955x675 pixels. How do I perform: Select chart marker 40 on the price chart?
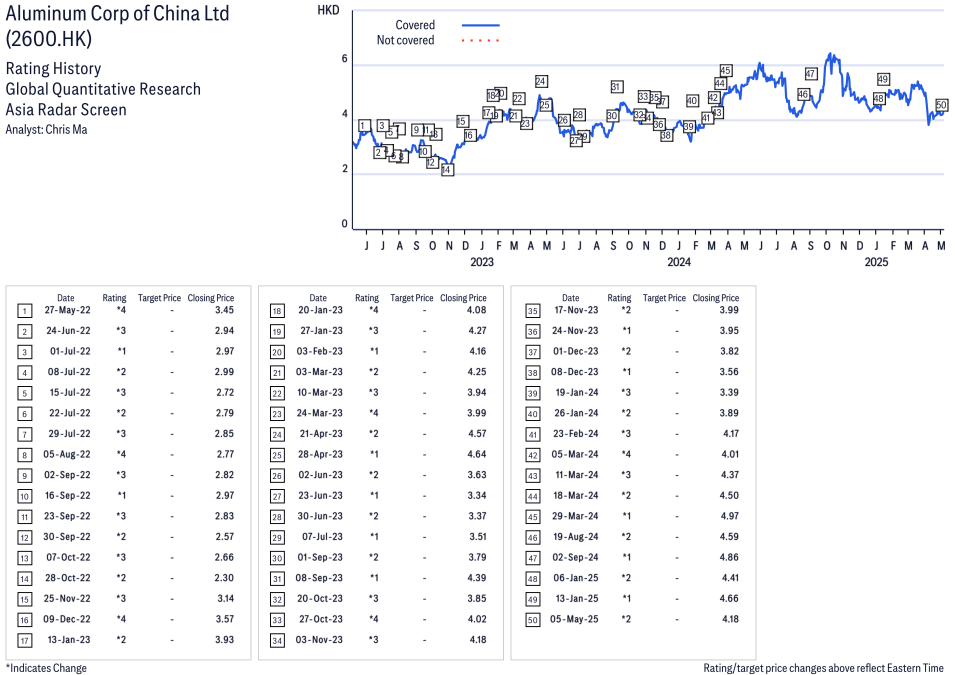(692, 101)
